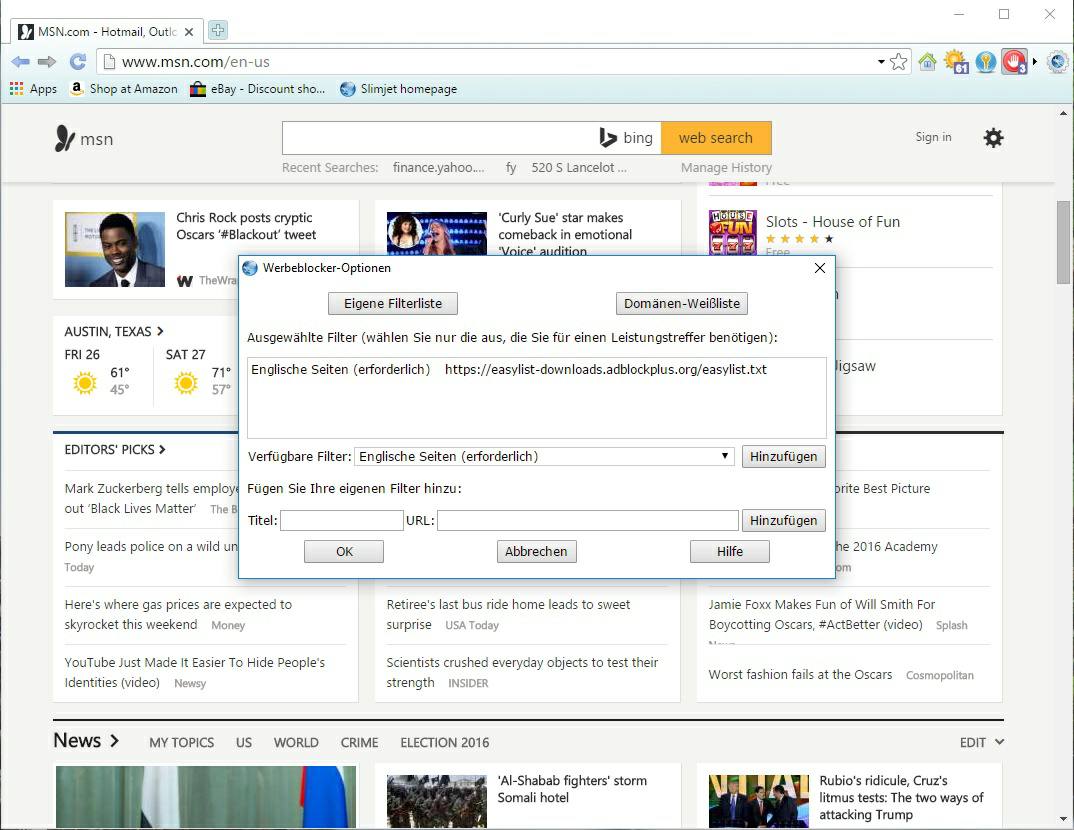
Task: Click the red hand ad blocker icon
Action: (x=1014, y=62)
